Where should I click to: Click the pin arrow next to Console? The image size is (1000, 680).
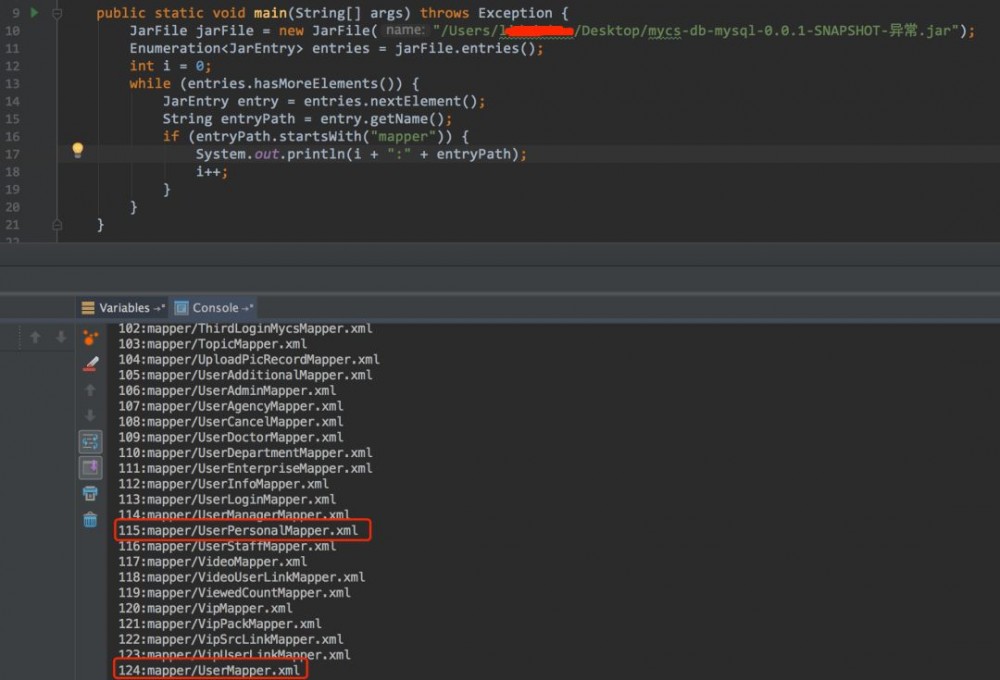(x=247, y=308)
